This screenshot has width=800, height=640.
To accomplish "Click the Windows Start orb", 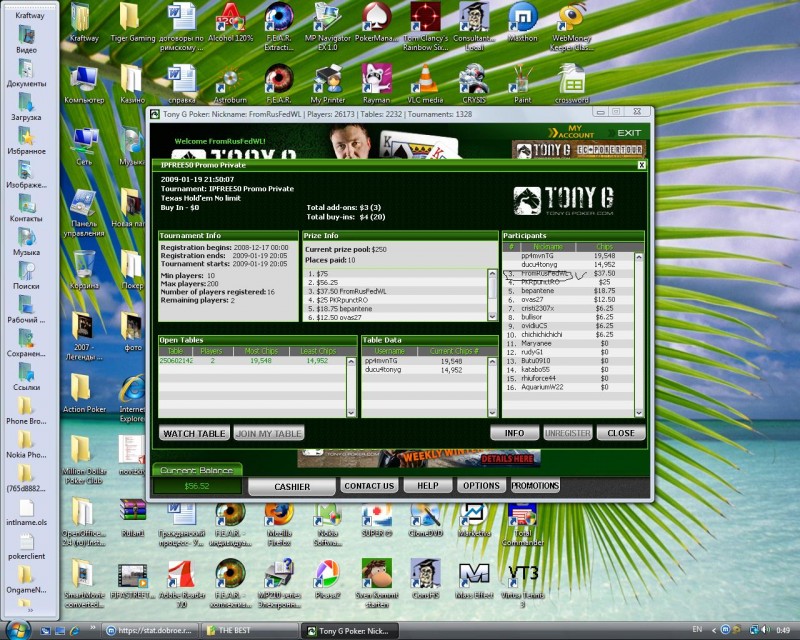I will 19,630.
